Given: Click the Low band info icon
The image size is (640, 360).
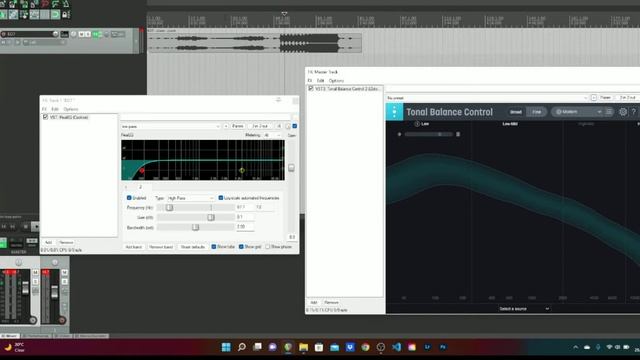Looking at the screenshot, I should pyautogui.click(x=417, y=124).
